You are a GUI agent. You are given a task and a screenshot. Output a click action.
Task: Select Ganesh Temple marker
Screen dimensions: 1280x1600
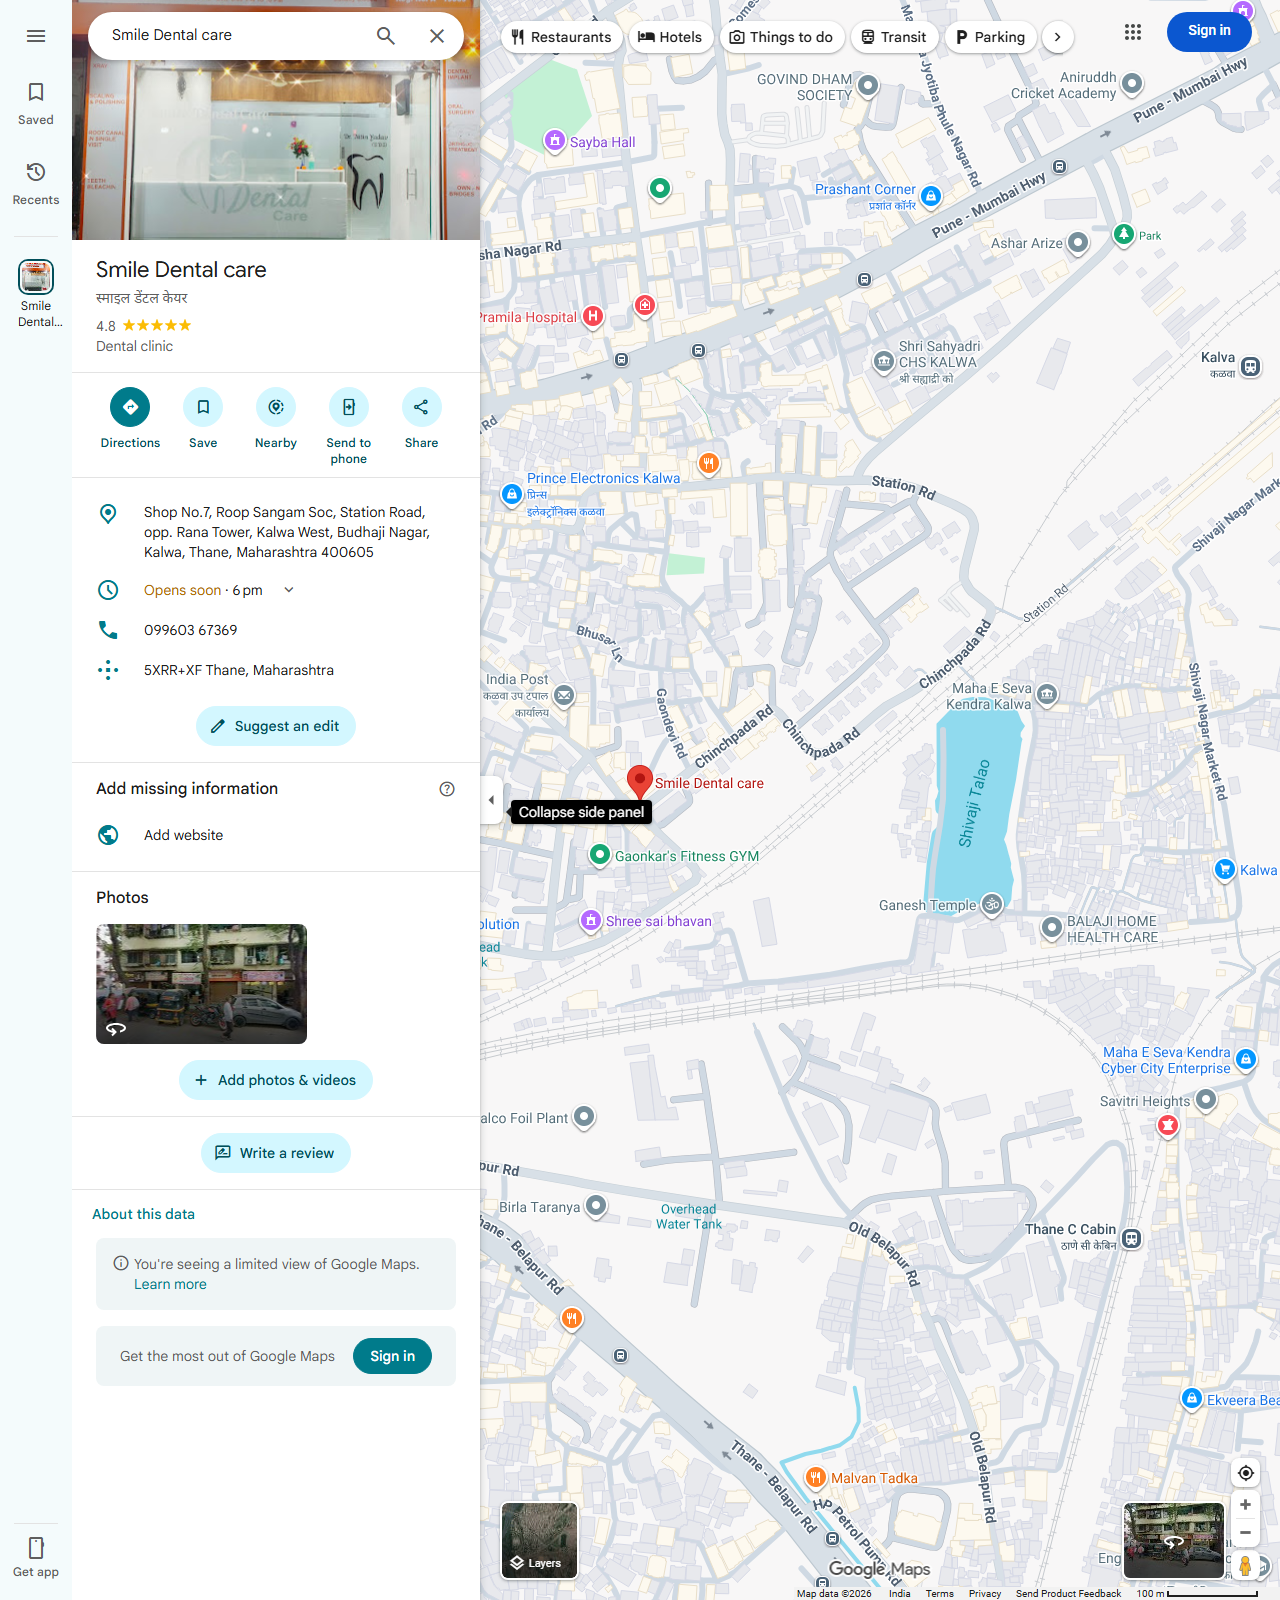[992, 904]
